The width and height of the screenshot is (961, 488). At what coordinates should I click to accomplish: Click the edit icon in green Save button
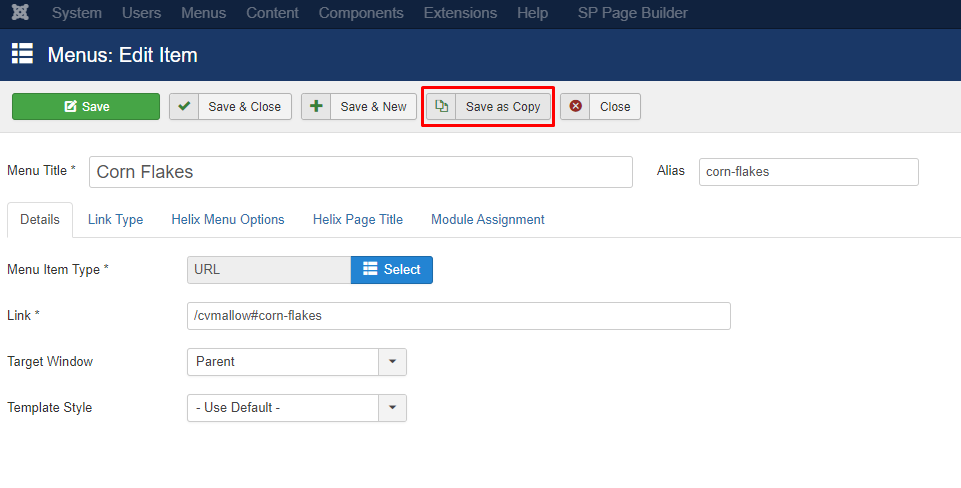click(x=70, y=106)
